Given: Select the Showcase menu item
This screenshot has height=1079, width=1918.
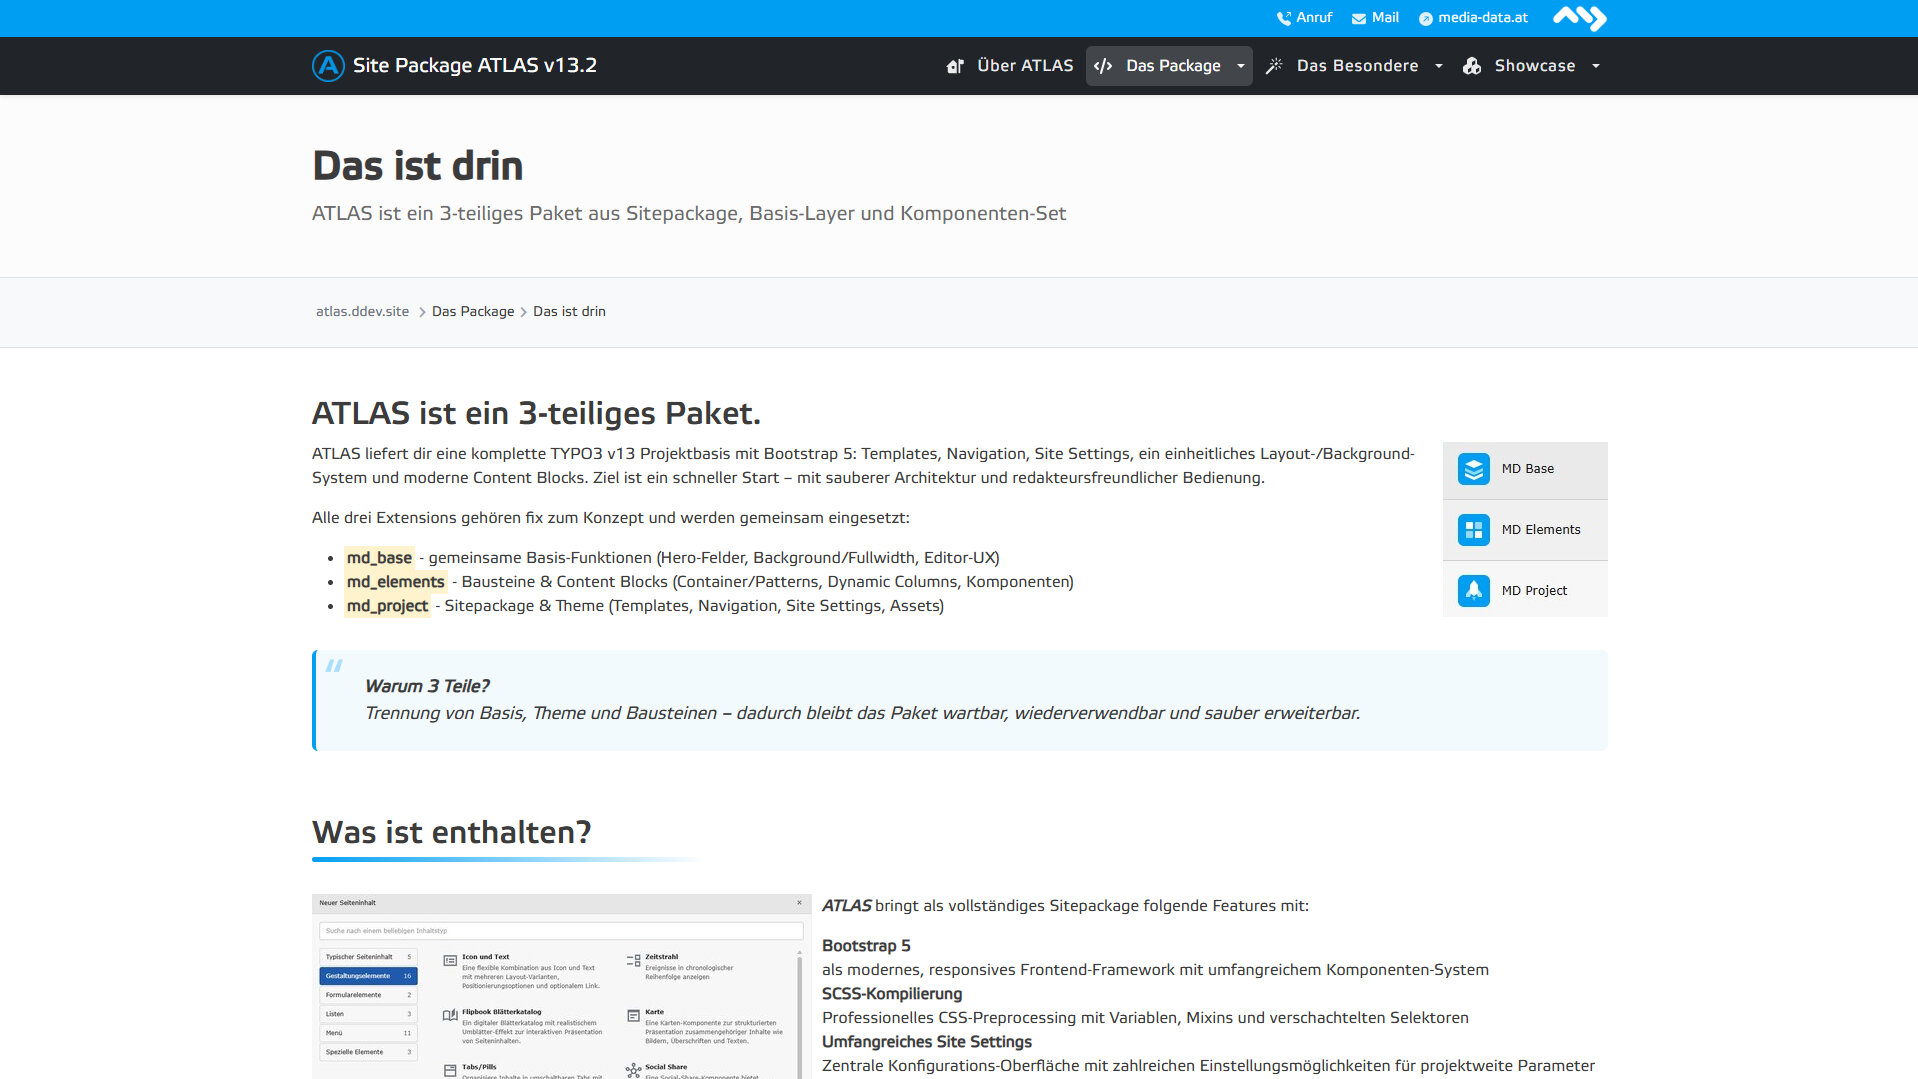Looking at the screenshot, I should click(x=1534, y=66).
